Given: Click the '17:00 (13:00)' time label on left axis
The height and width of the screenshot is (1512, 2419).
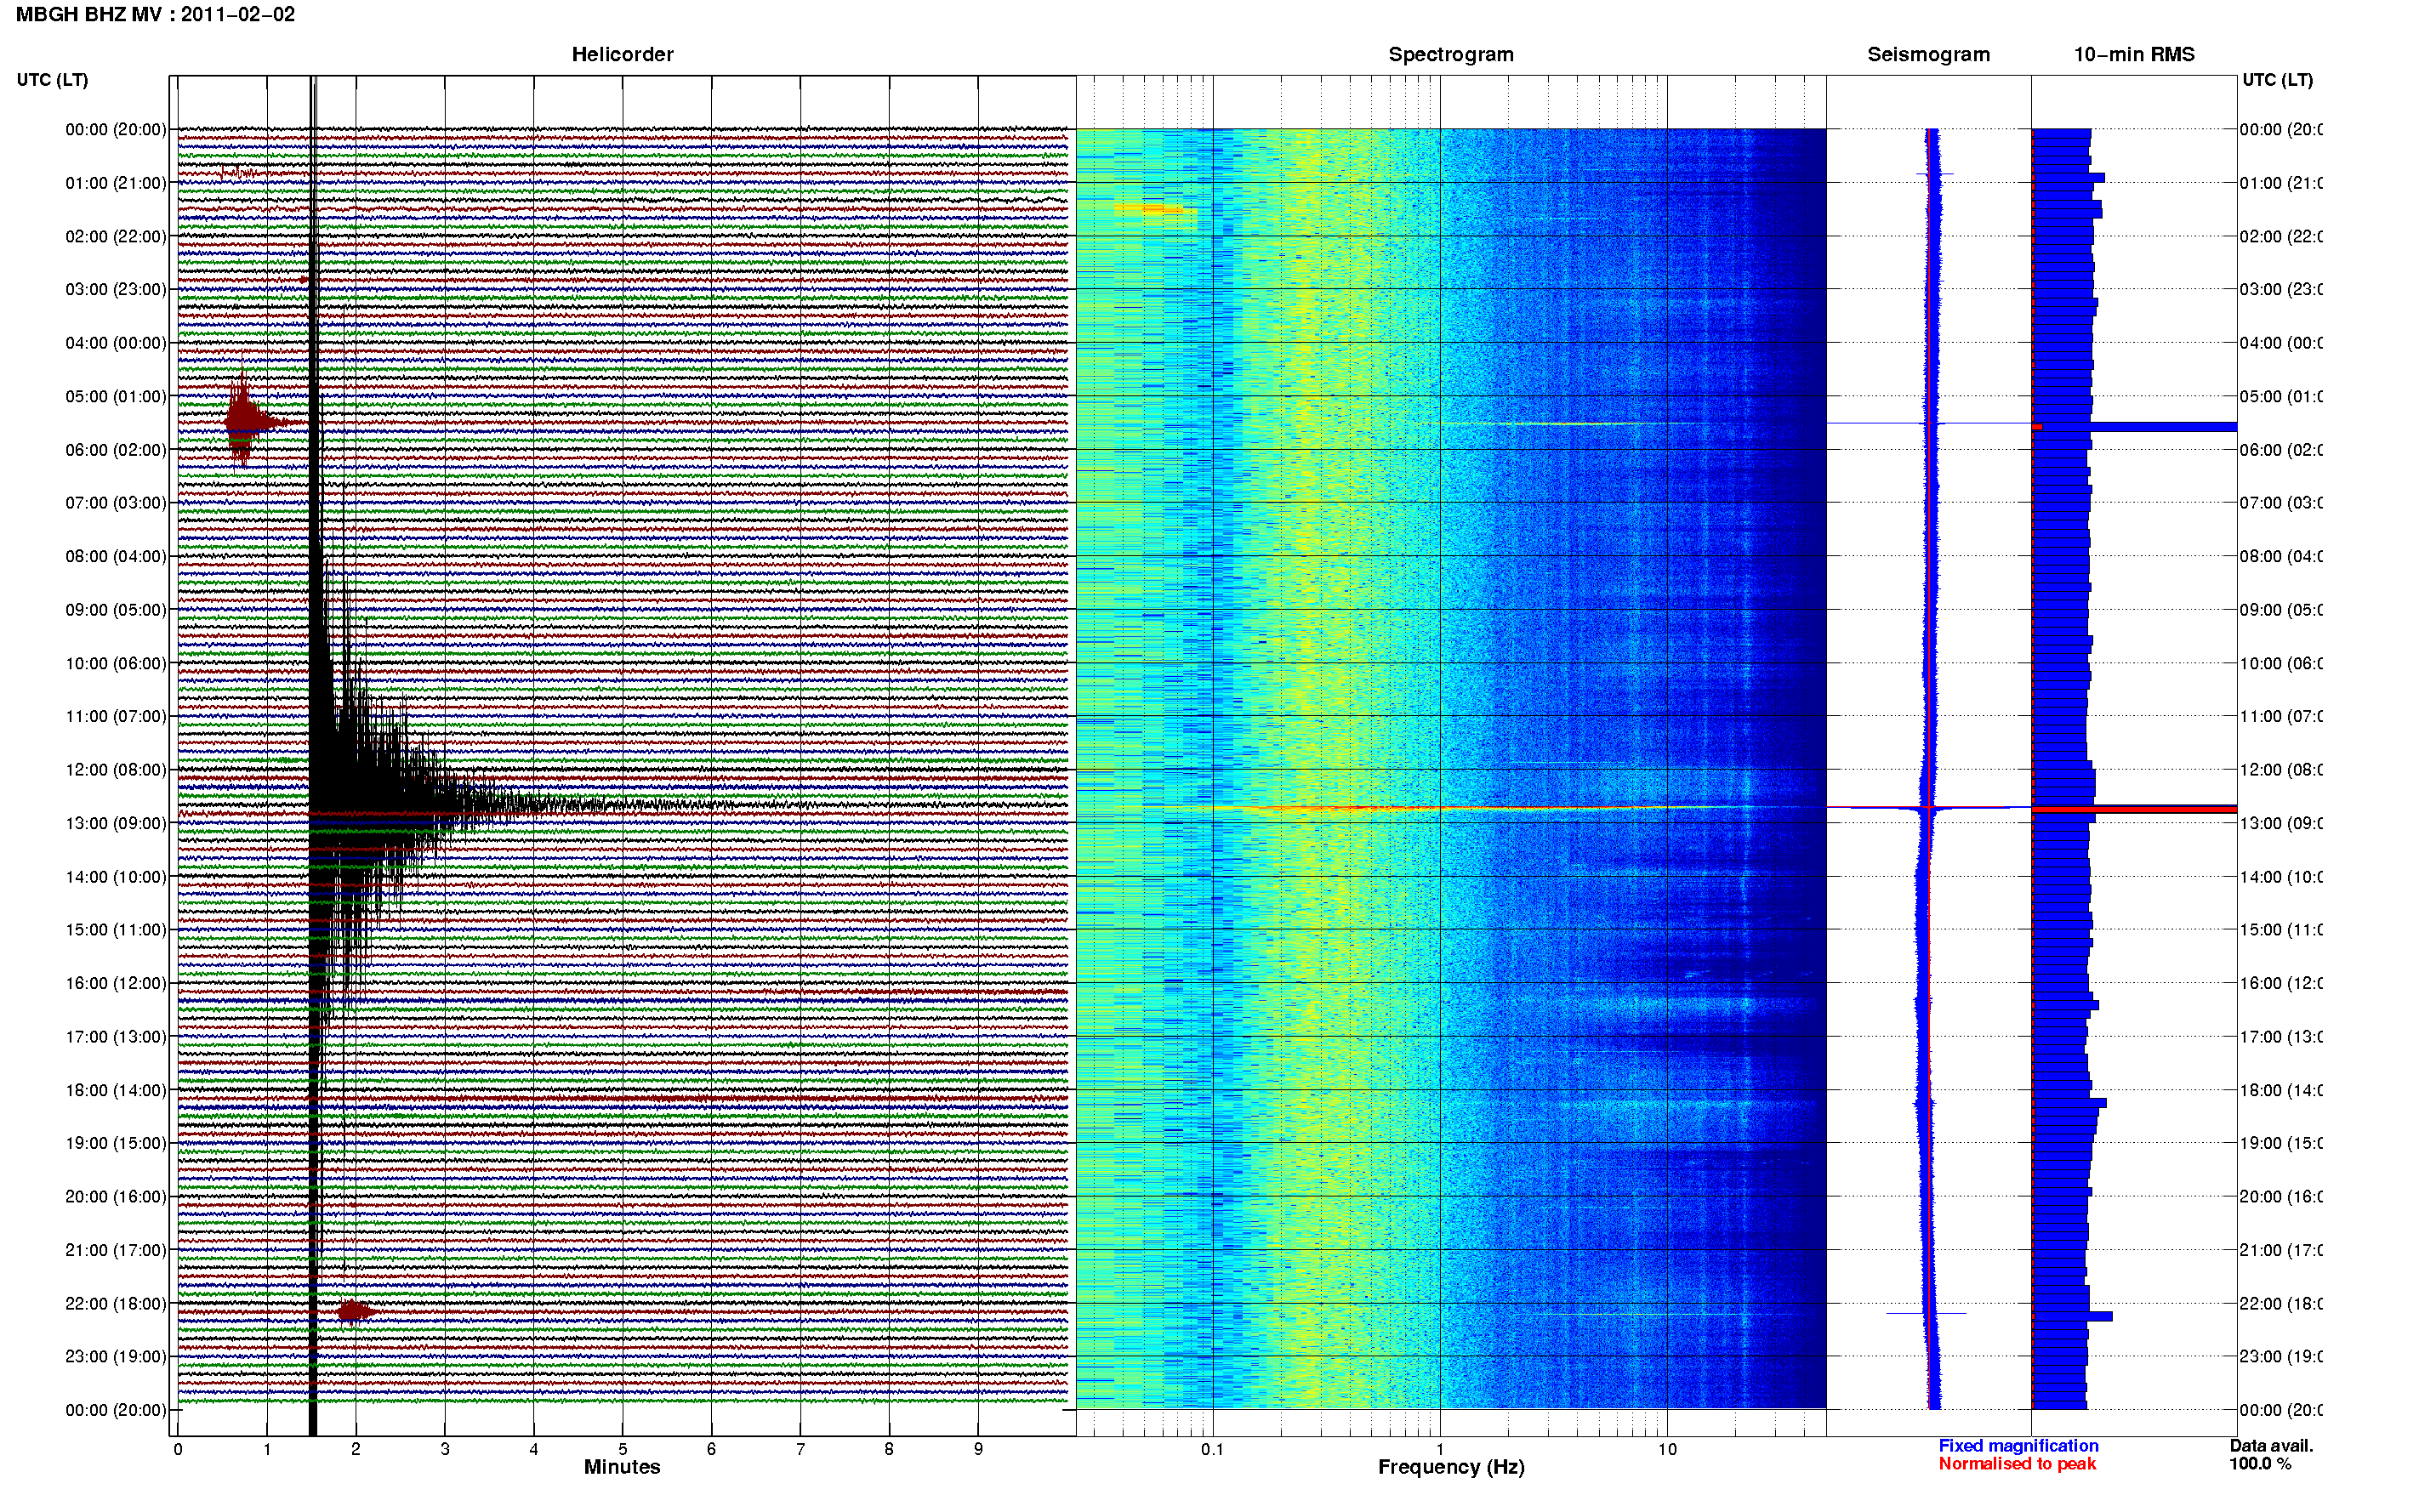Looking at the screenshot, I should point(116,1037).
